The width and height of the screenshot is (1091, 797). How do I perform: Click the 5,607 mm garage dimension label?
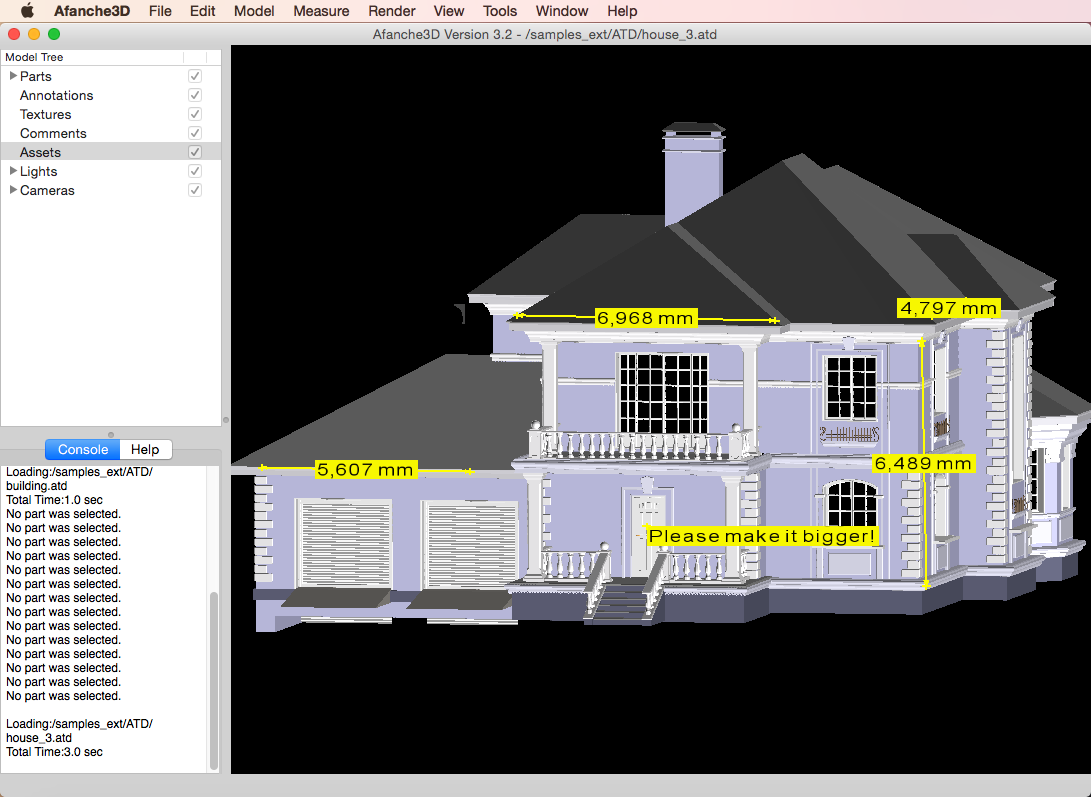[365, 469]
